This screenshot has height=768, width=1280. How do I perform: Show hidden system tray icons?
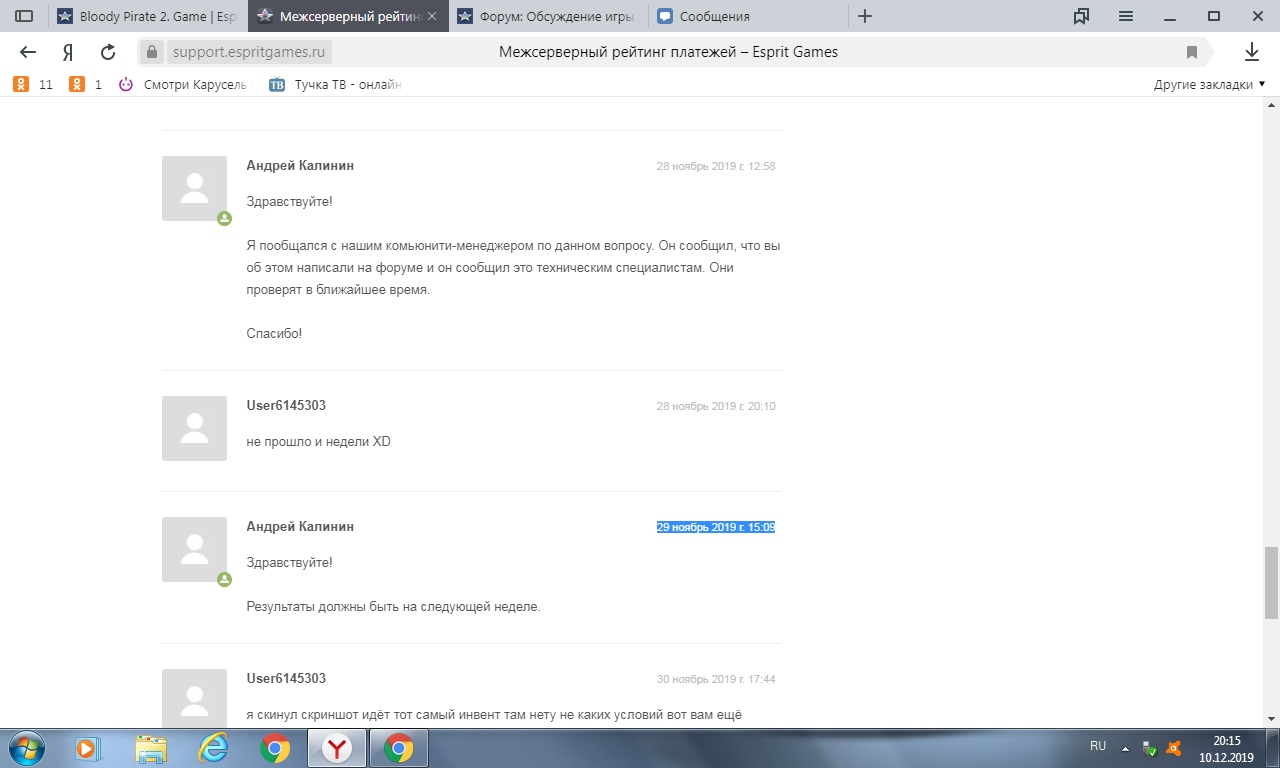(x=1125, y=748)
